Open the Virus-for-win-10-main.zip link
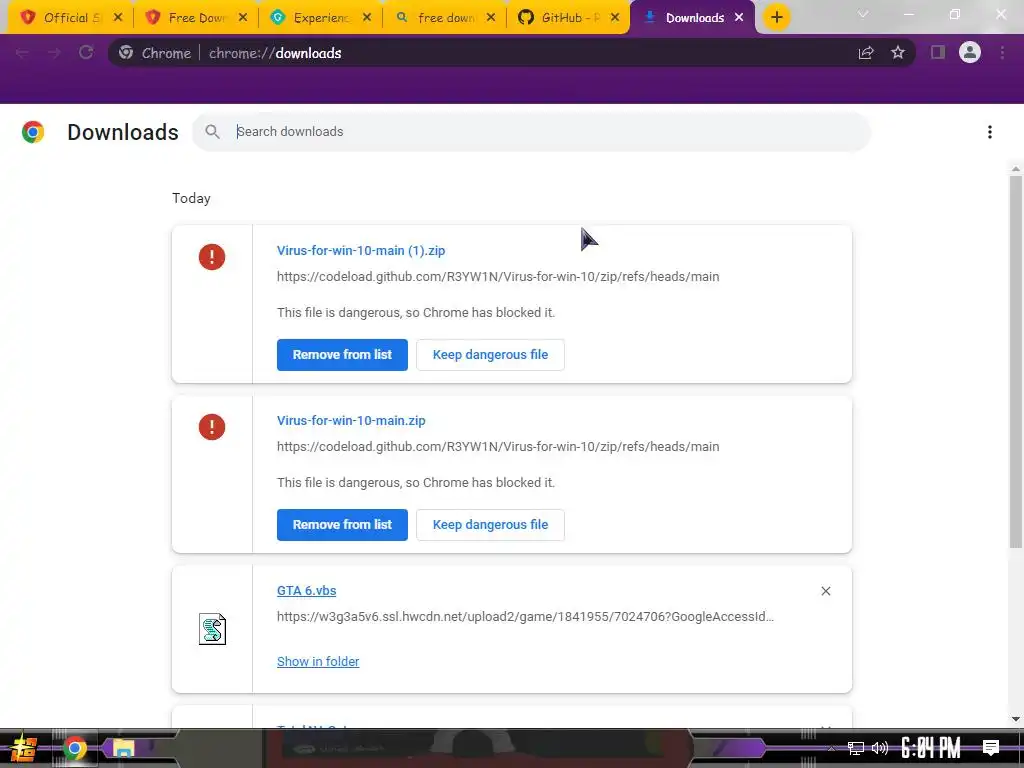This screenshot has width=1024, height=768. click(x=351, y=421)
